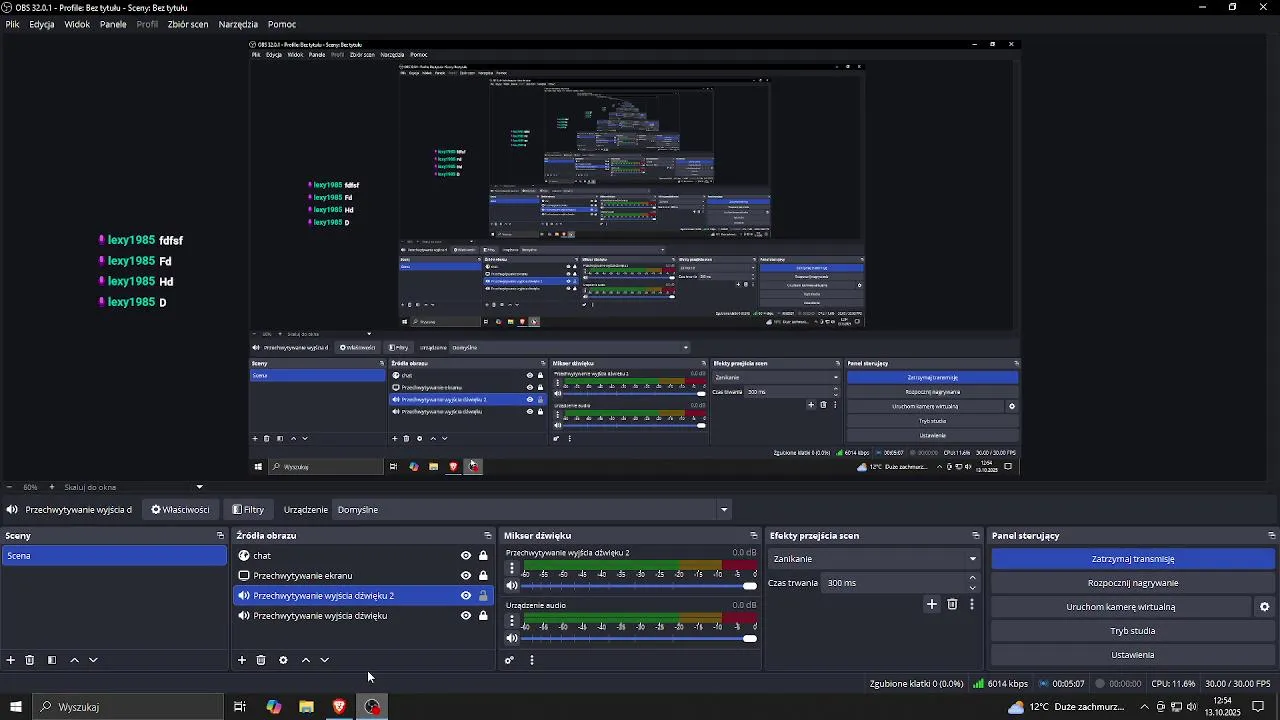Click the Czas trwania 300 ms field
Viewport: 1280px width, 720px height.
click(x=893, y=583)
